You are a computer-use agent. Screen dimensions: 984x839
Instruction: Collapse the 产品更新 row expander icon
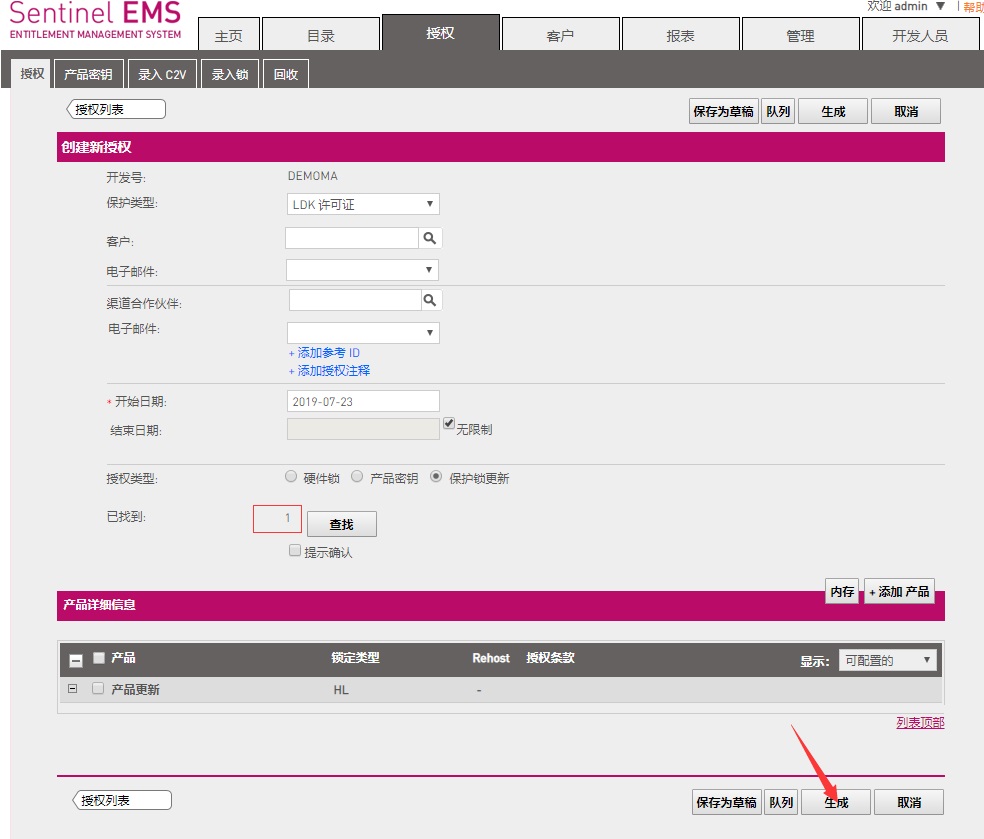[72, 689]
